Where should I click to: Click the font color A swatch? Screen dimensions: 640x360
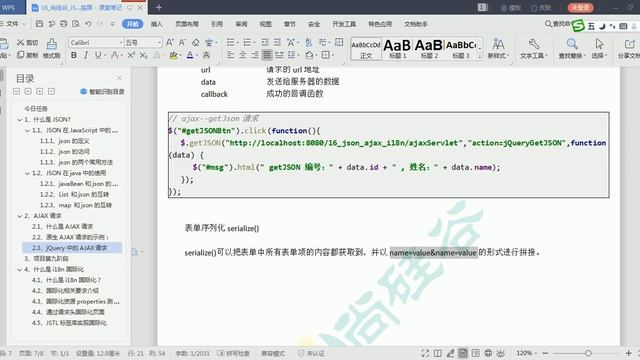click(x=190, y=55)
